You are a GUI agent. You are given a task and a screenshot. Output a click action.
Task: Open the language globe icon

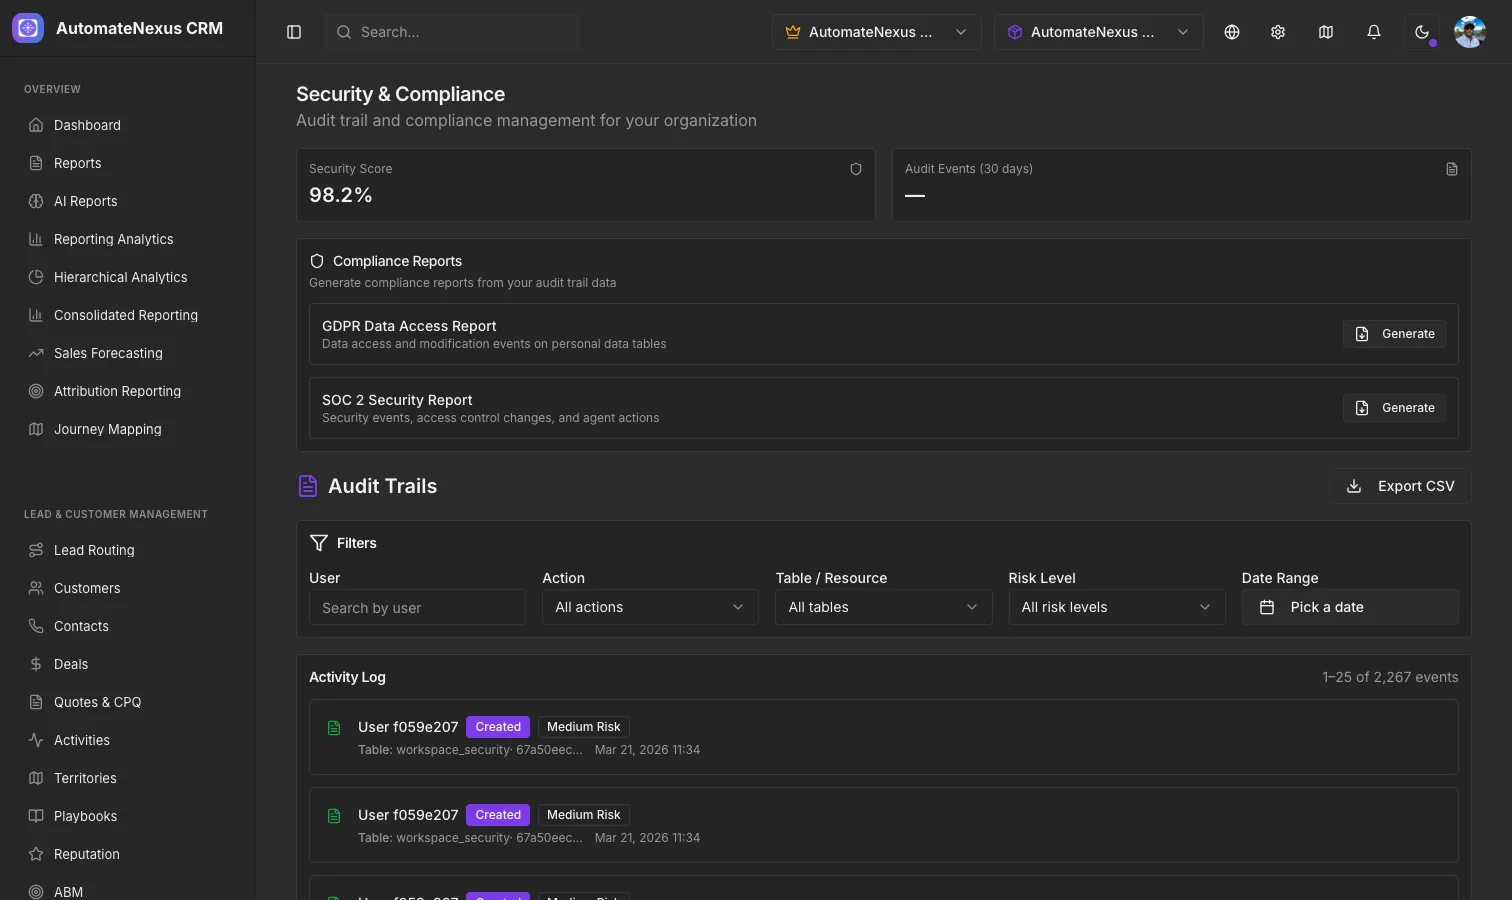click(x=1232, y=32)
